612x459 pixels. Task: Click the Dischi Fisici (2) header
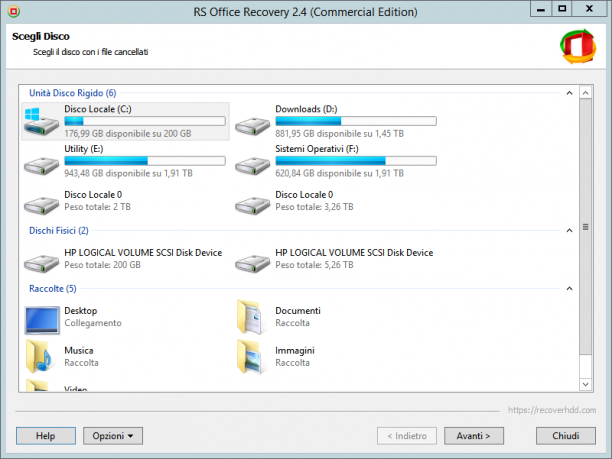tap(59, 230)
